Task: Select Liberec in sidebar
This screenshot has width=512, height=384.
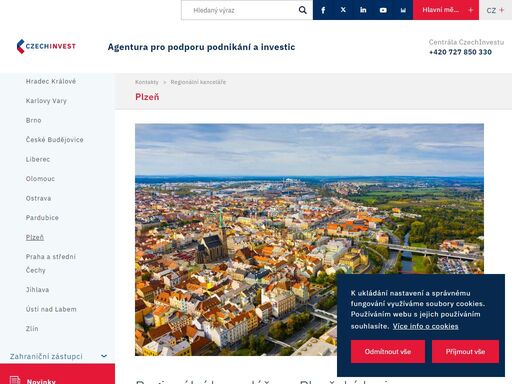Action: pos(38,159)
